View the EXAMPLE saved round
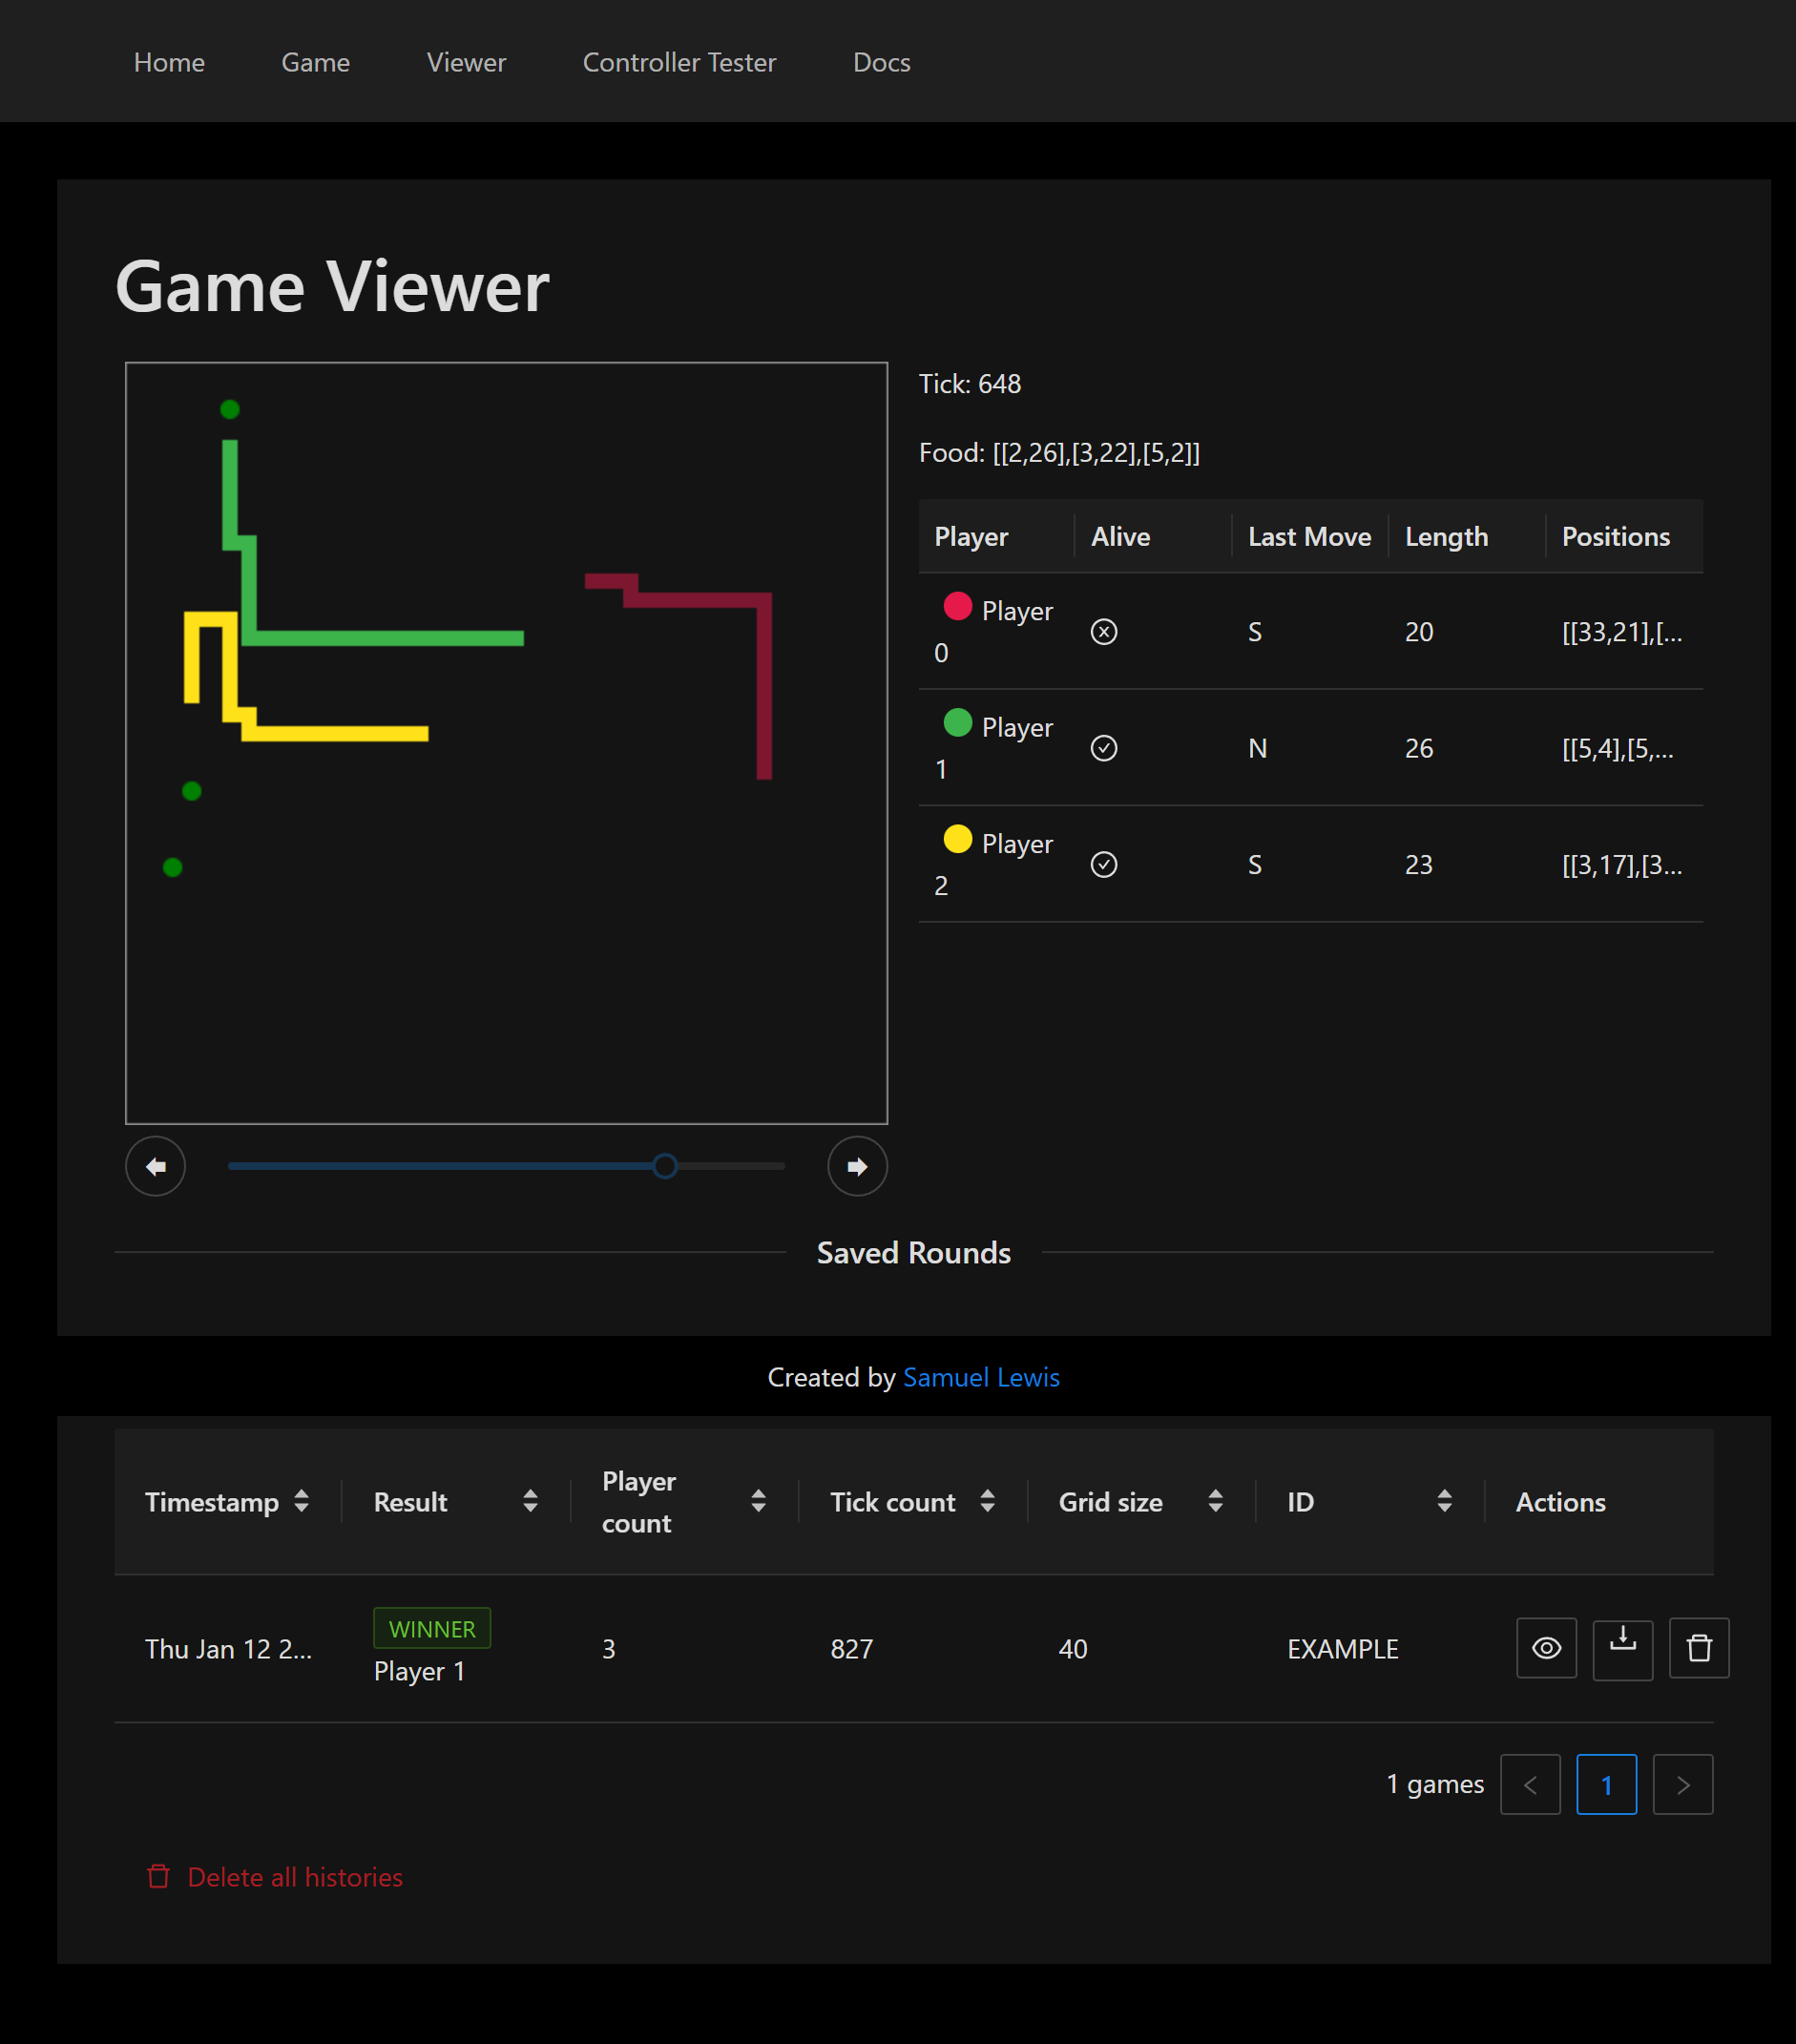The image size is (1796, 2044). pyautogui.click(x=1546, y=1648)
